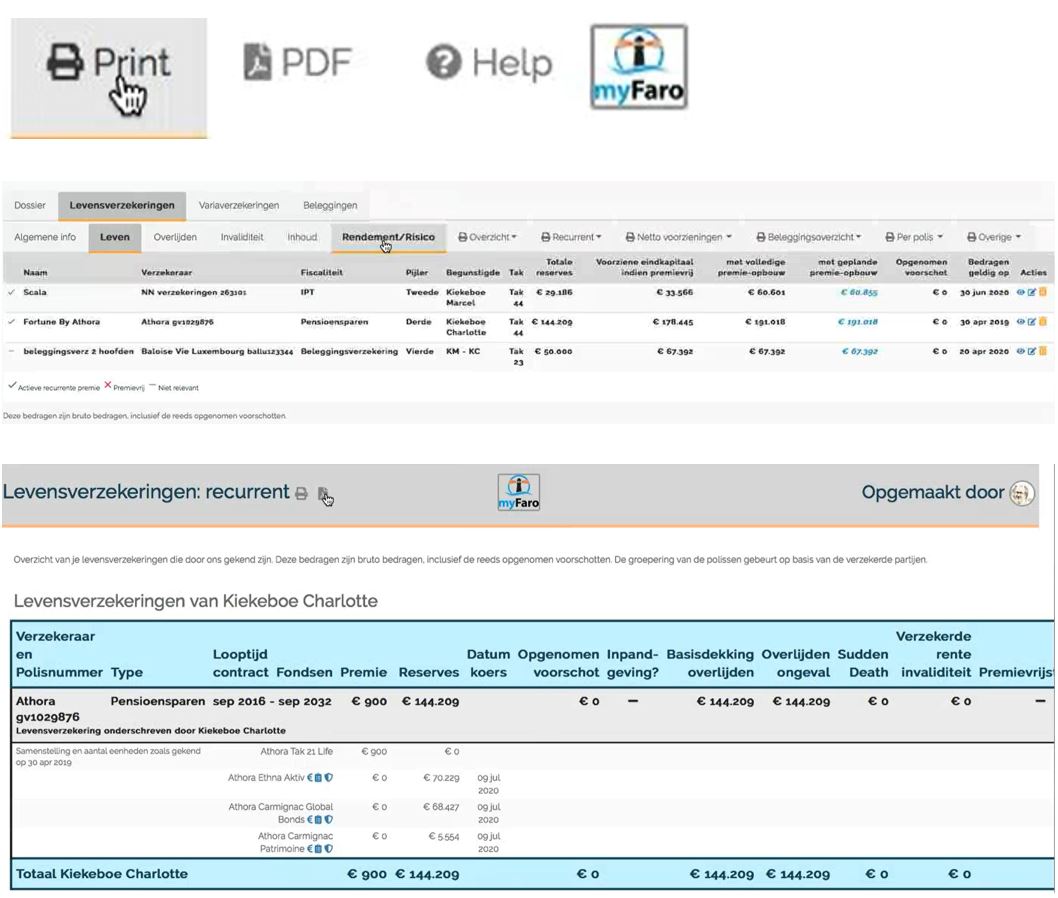This screenshot has width=1058, height=898.
Task: Click the euro icon next to Athora Ethna Aktiv
Action: coord(310,777)
